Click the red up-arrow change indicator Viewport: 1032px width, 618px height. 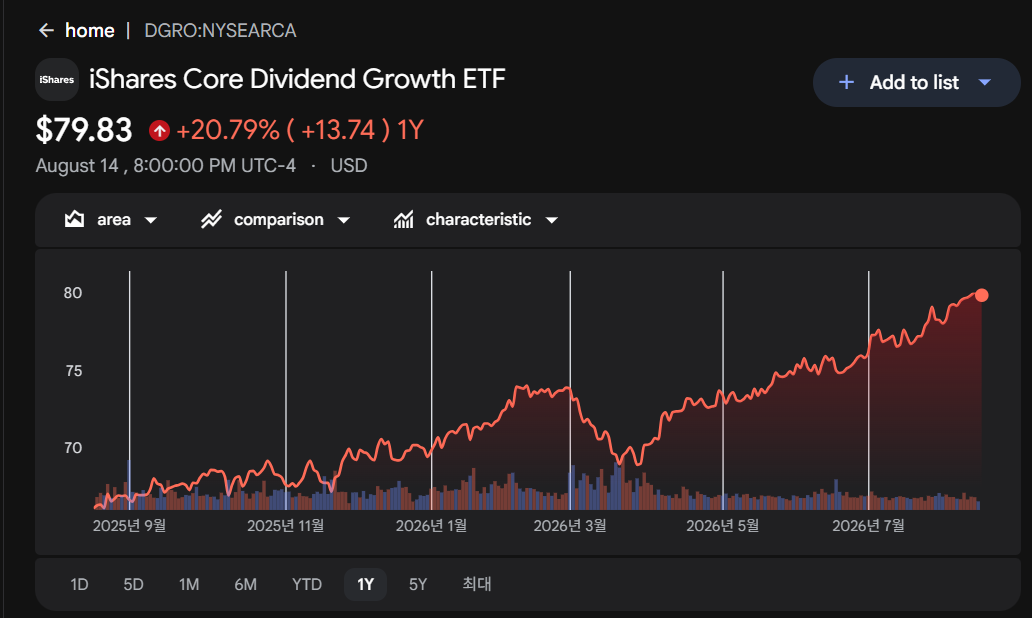click(159, 130)
